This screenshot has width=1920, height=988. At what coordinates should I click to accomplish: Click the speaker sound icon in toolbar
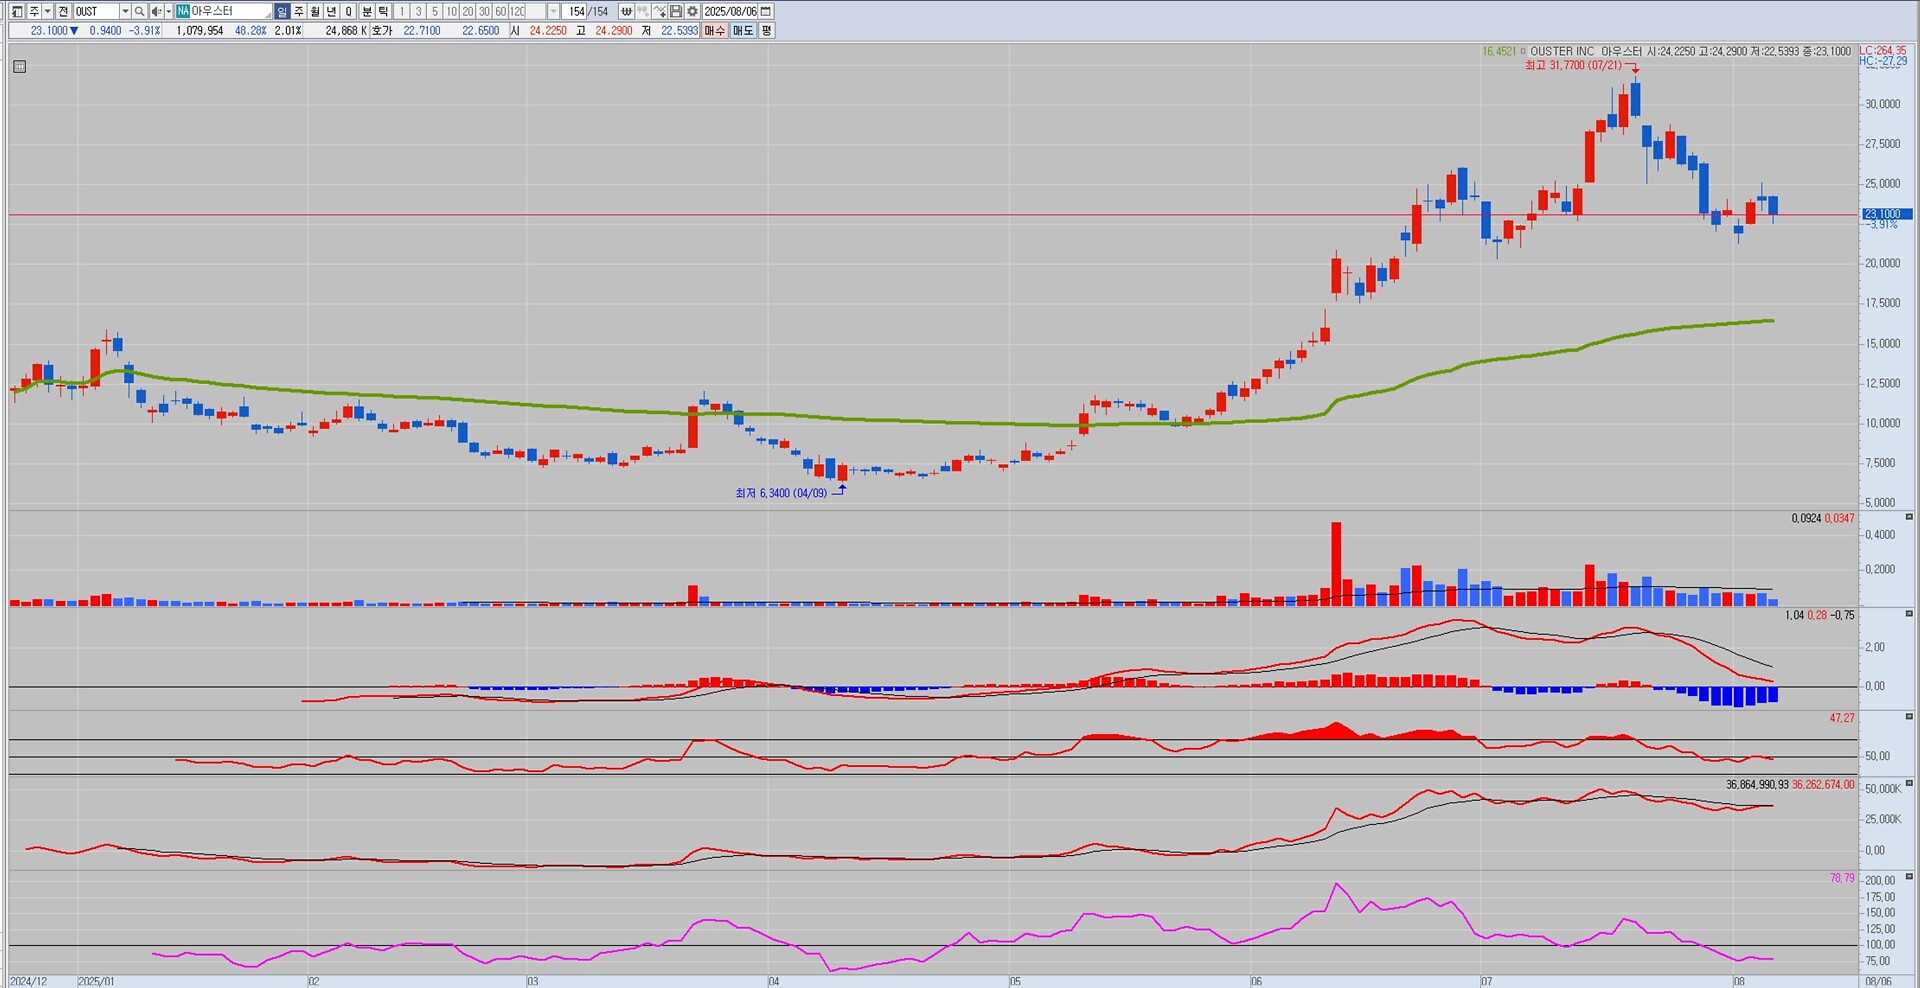click(155, 11)
